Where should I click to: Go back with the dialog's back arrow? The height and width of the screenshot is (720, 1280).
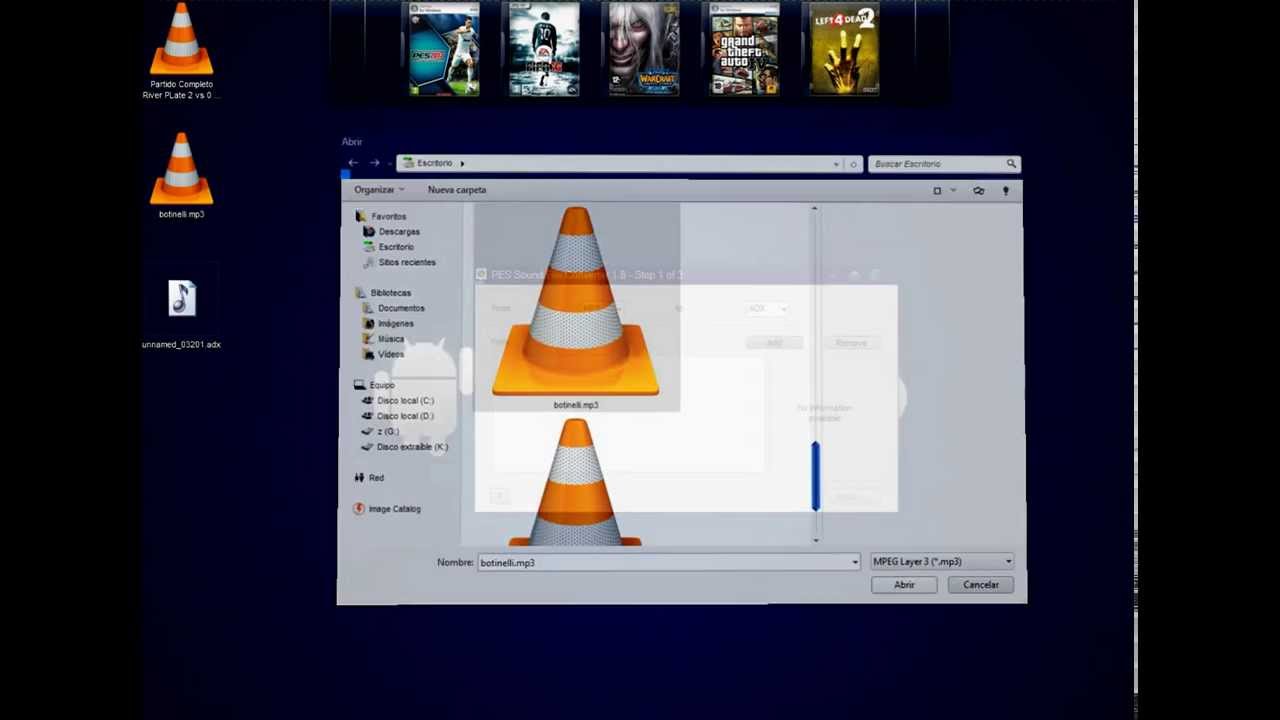(x=353, y=163)
